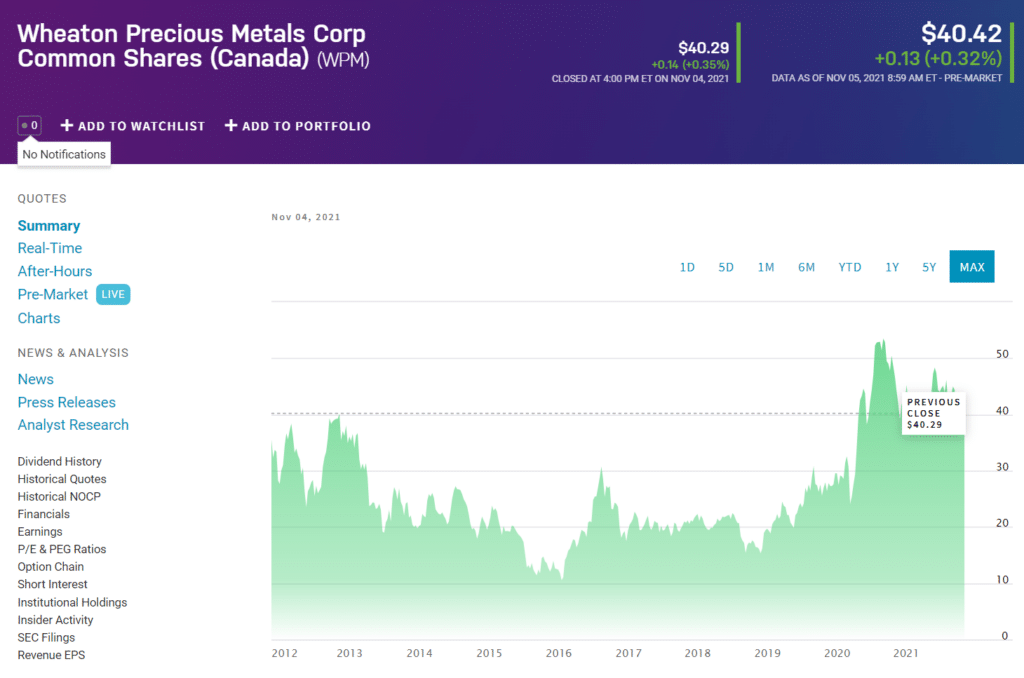Select the 5D chart range
Screen dimensions: 1024x678
click(726, 267)
